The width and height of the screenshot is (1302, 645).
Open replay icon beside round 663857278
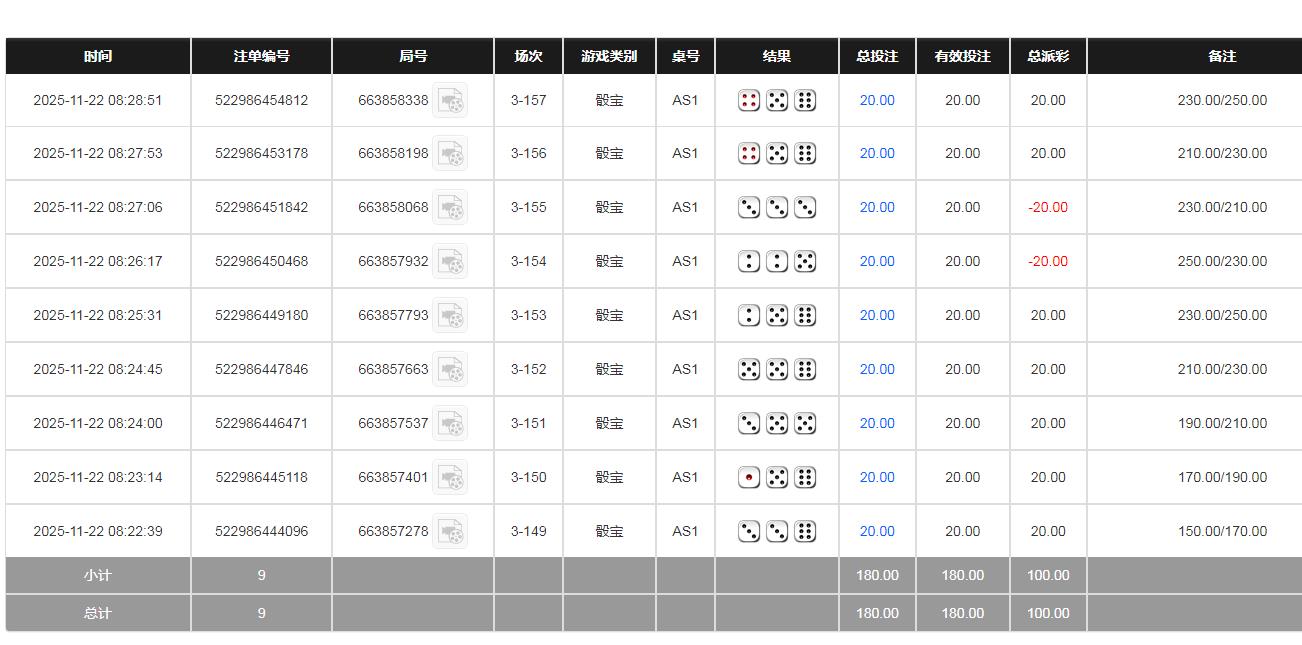pos(450,532)
